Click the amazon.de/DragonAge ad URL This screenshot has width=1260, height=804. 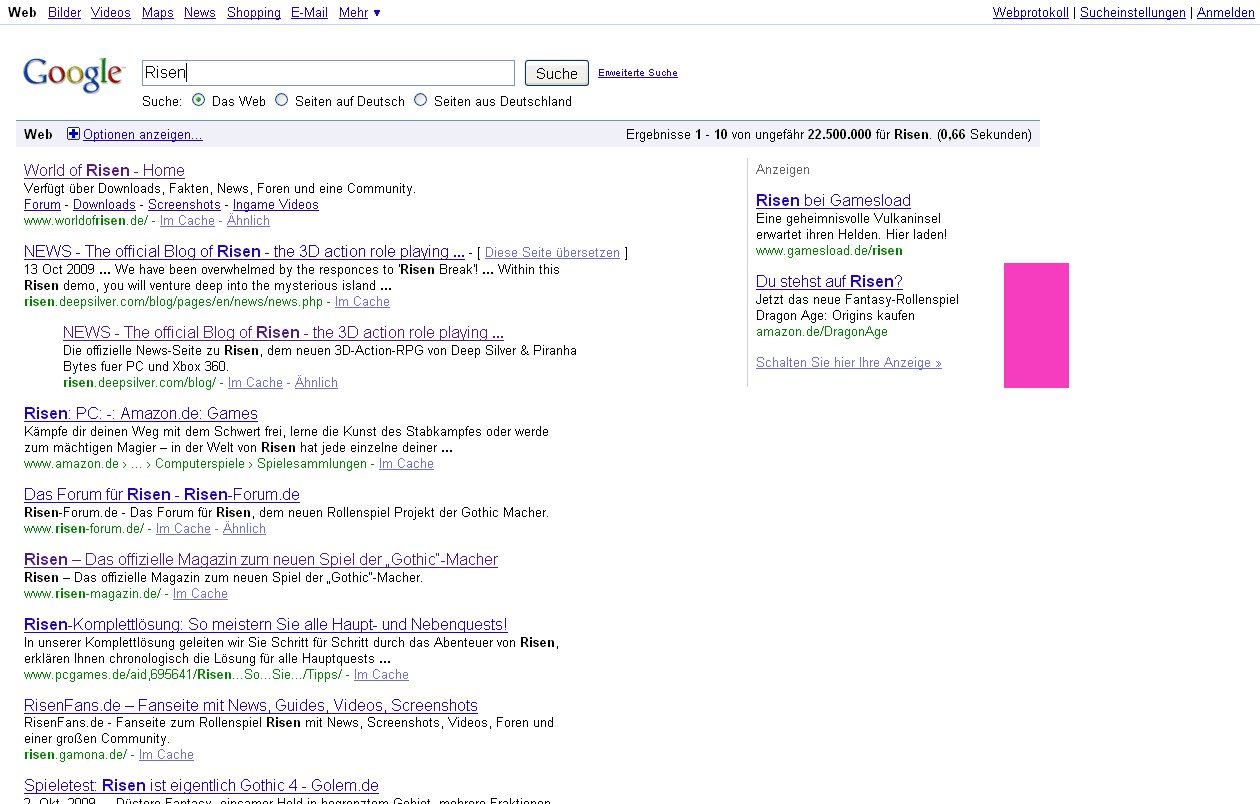(x=822, y=331)
